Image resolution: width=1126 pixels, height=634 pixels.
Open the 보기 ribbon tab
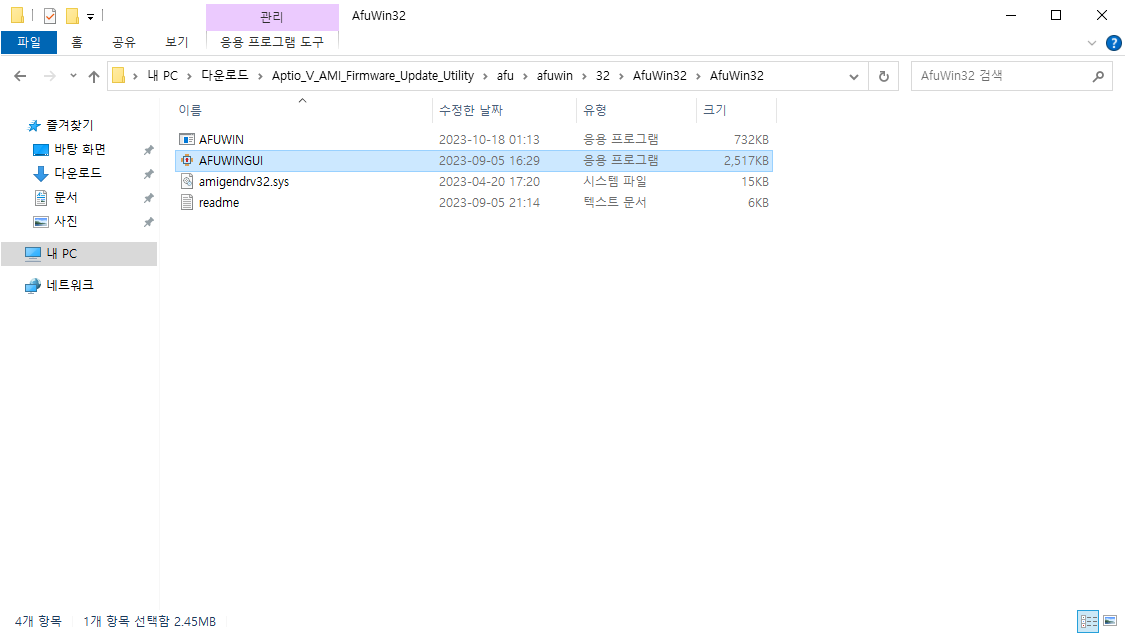point(177,42)
